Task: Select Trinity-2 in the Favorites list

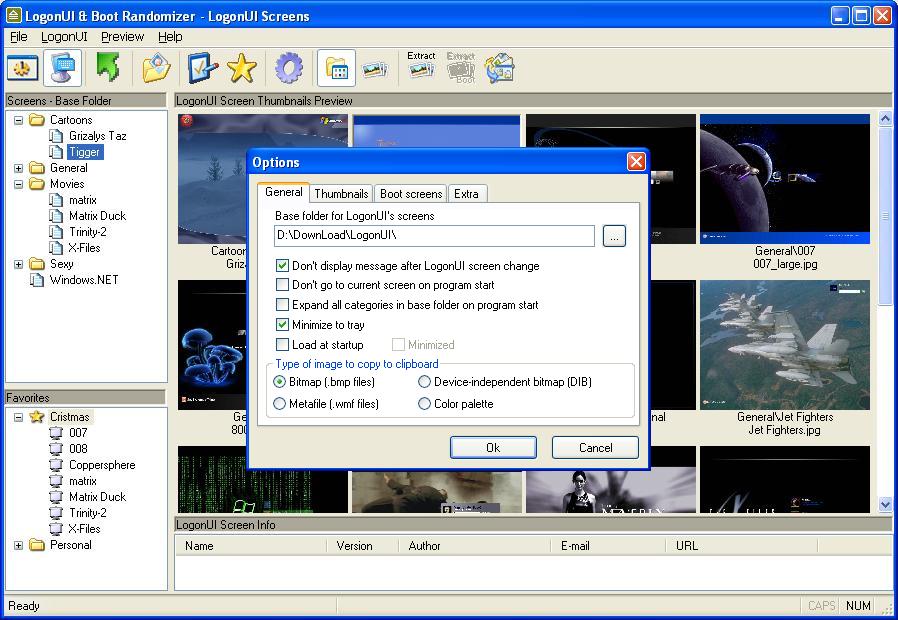Action: pos(88,513)
